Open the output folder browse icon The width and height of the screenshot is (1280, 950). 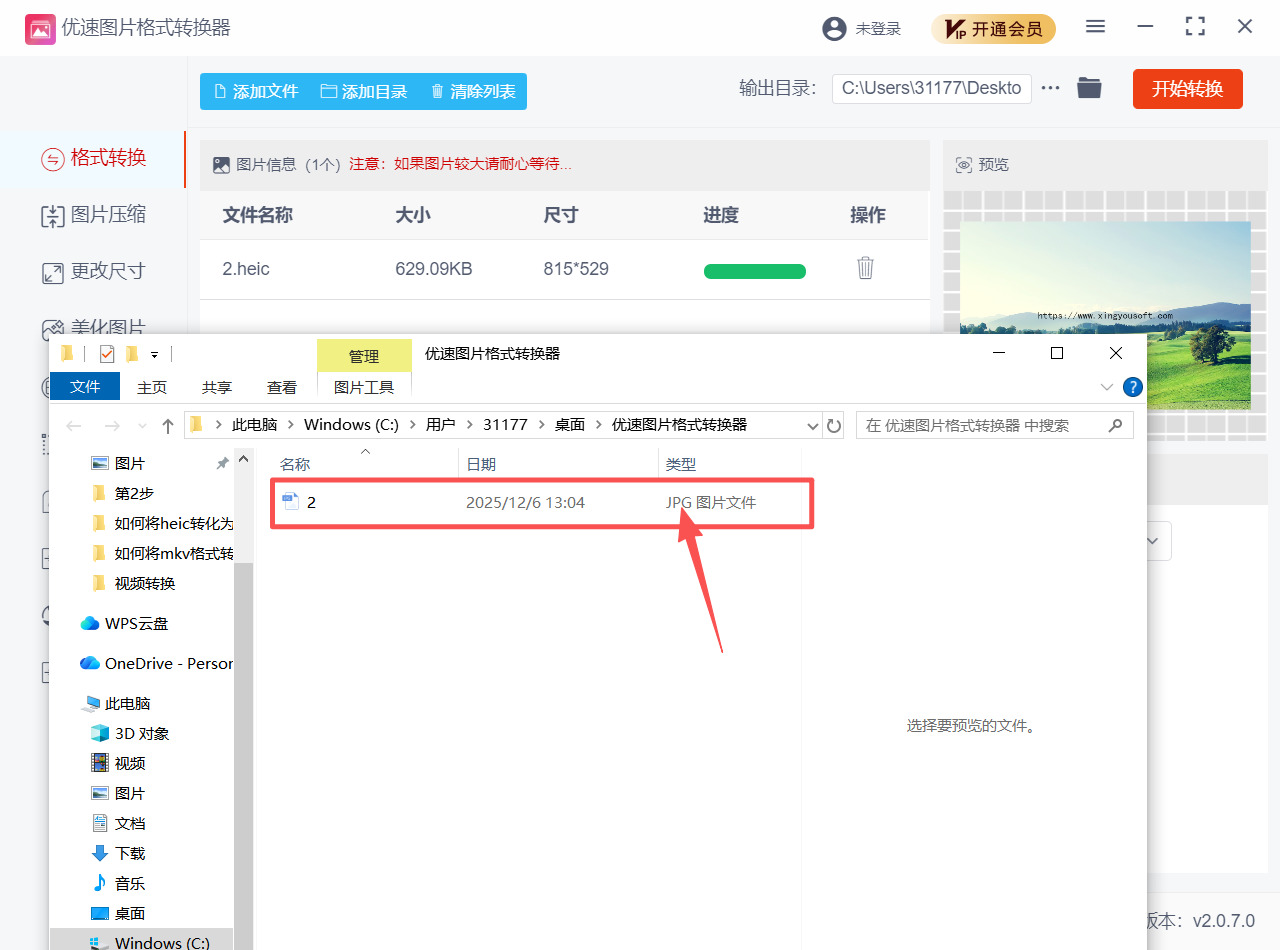coord(1089,88)
